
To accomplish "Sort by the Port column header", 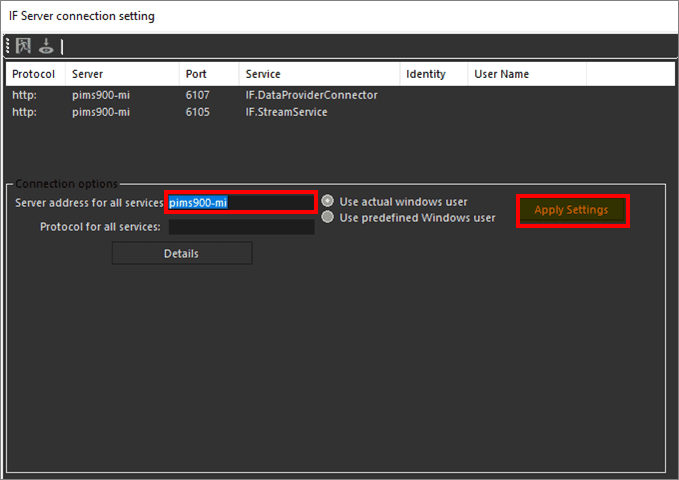I will tap(209, 74).
